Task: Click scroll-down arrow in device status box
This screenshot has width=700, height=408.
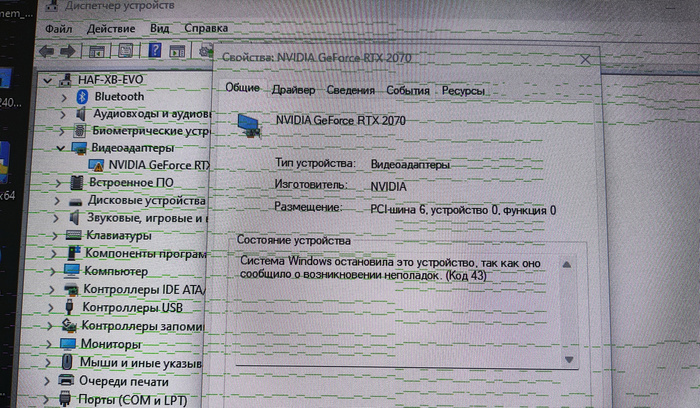Action: (x=568, y=357)
